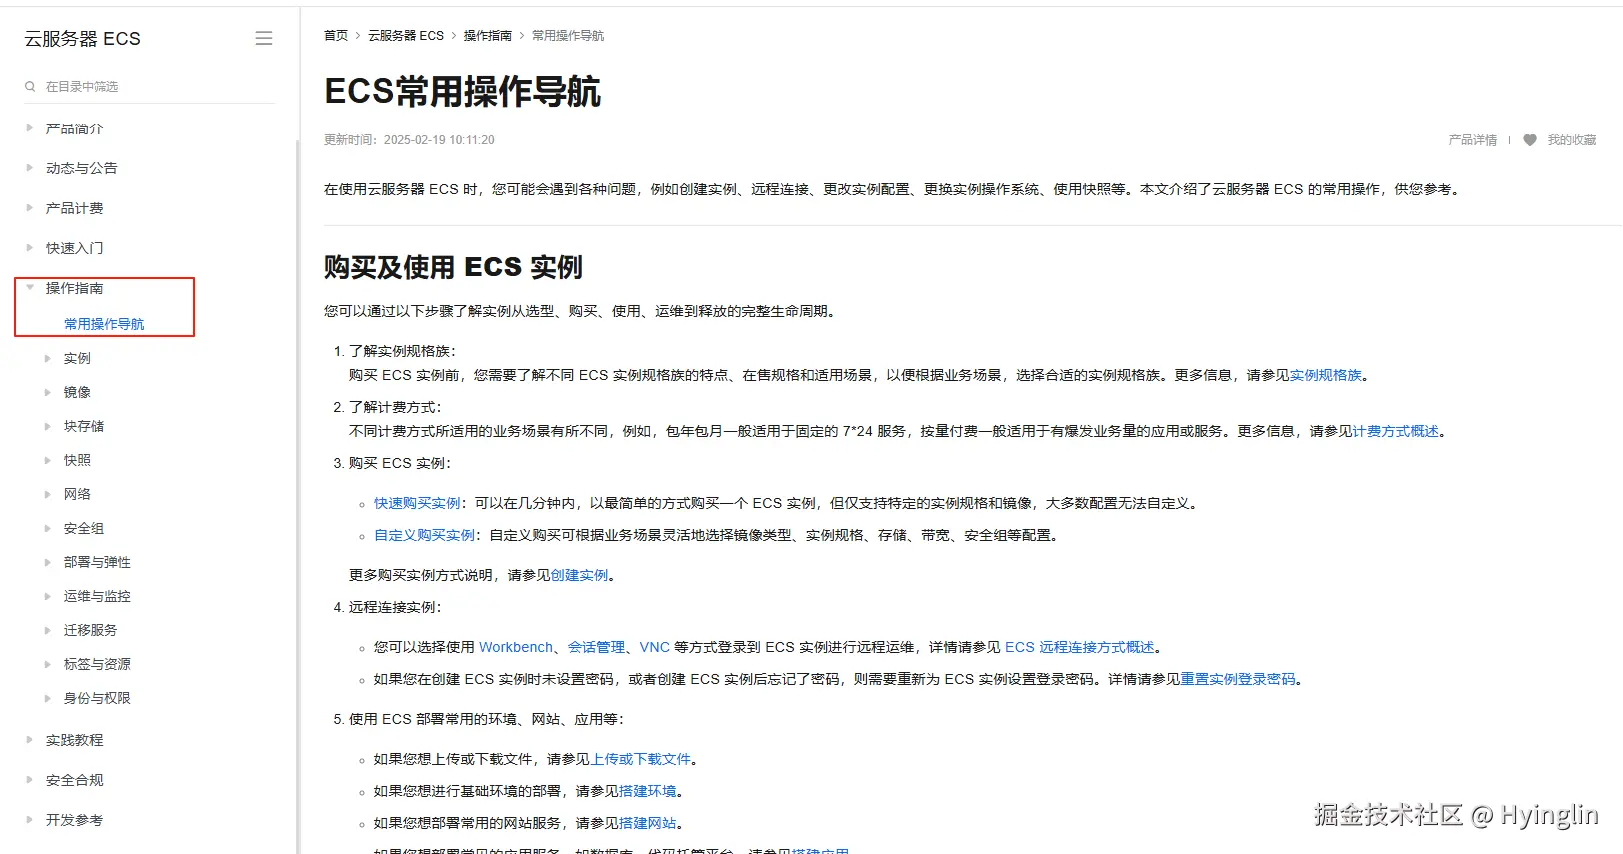Follow the 计费方式概述 link
The image size is (1623, 854).
[x=1396, y=432]
